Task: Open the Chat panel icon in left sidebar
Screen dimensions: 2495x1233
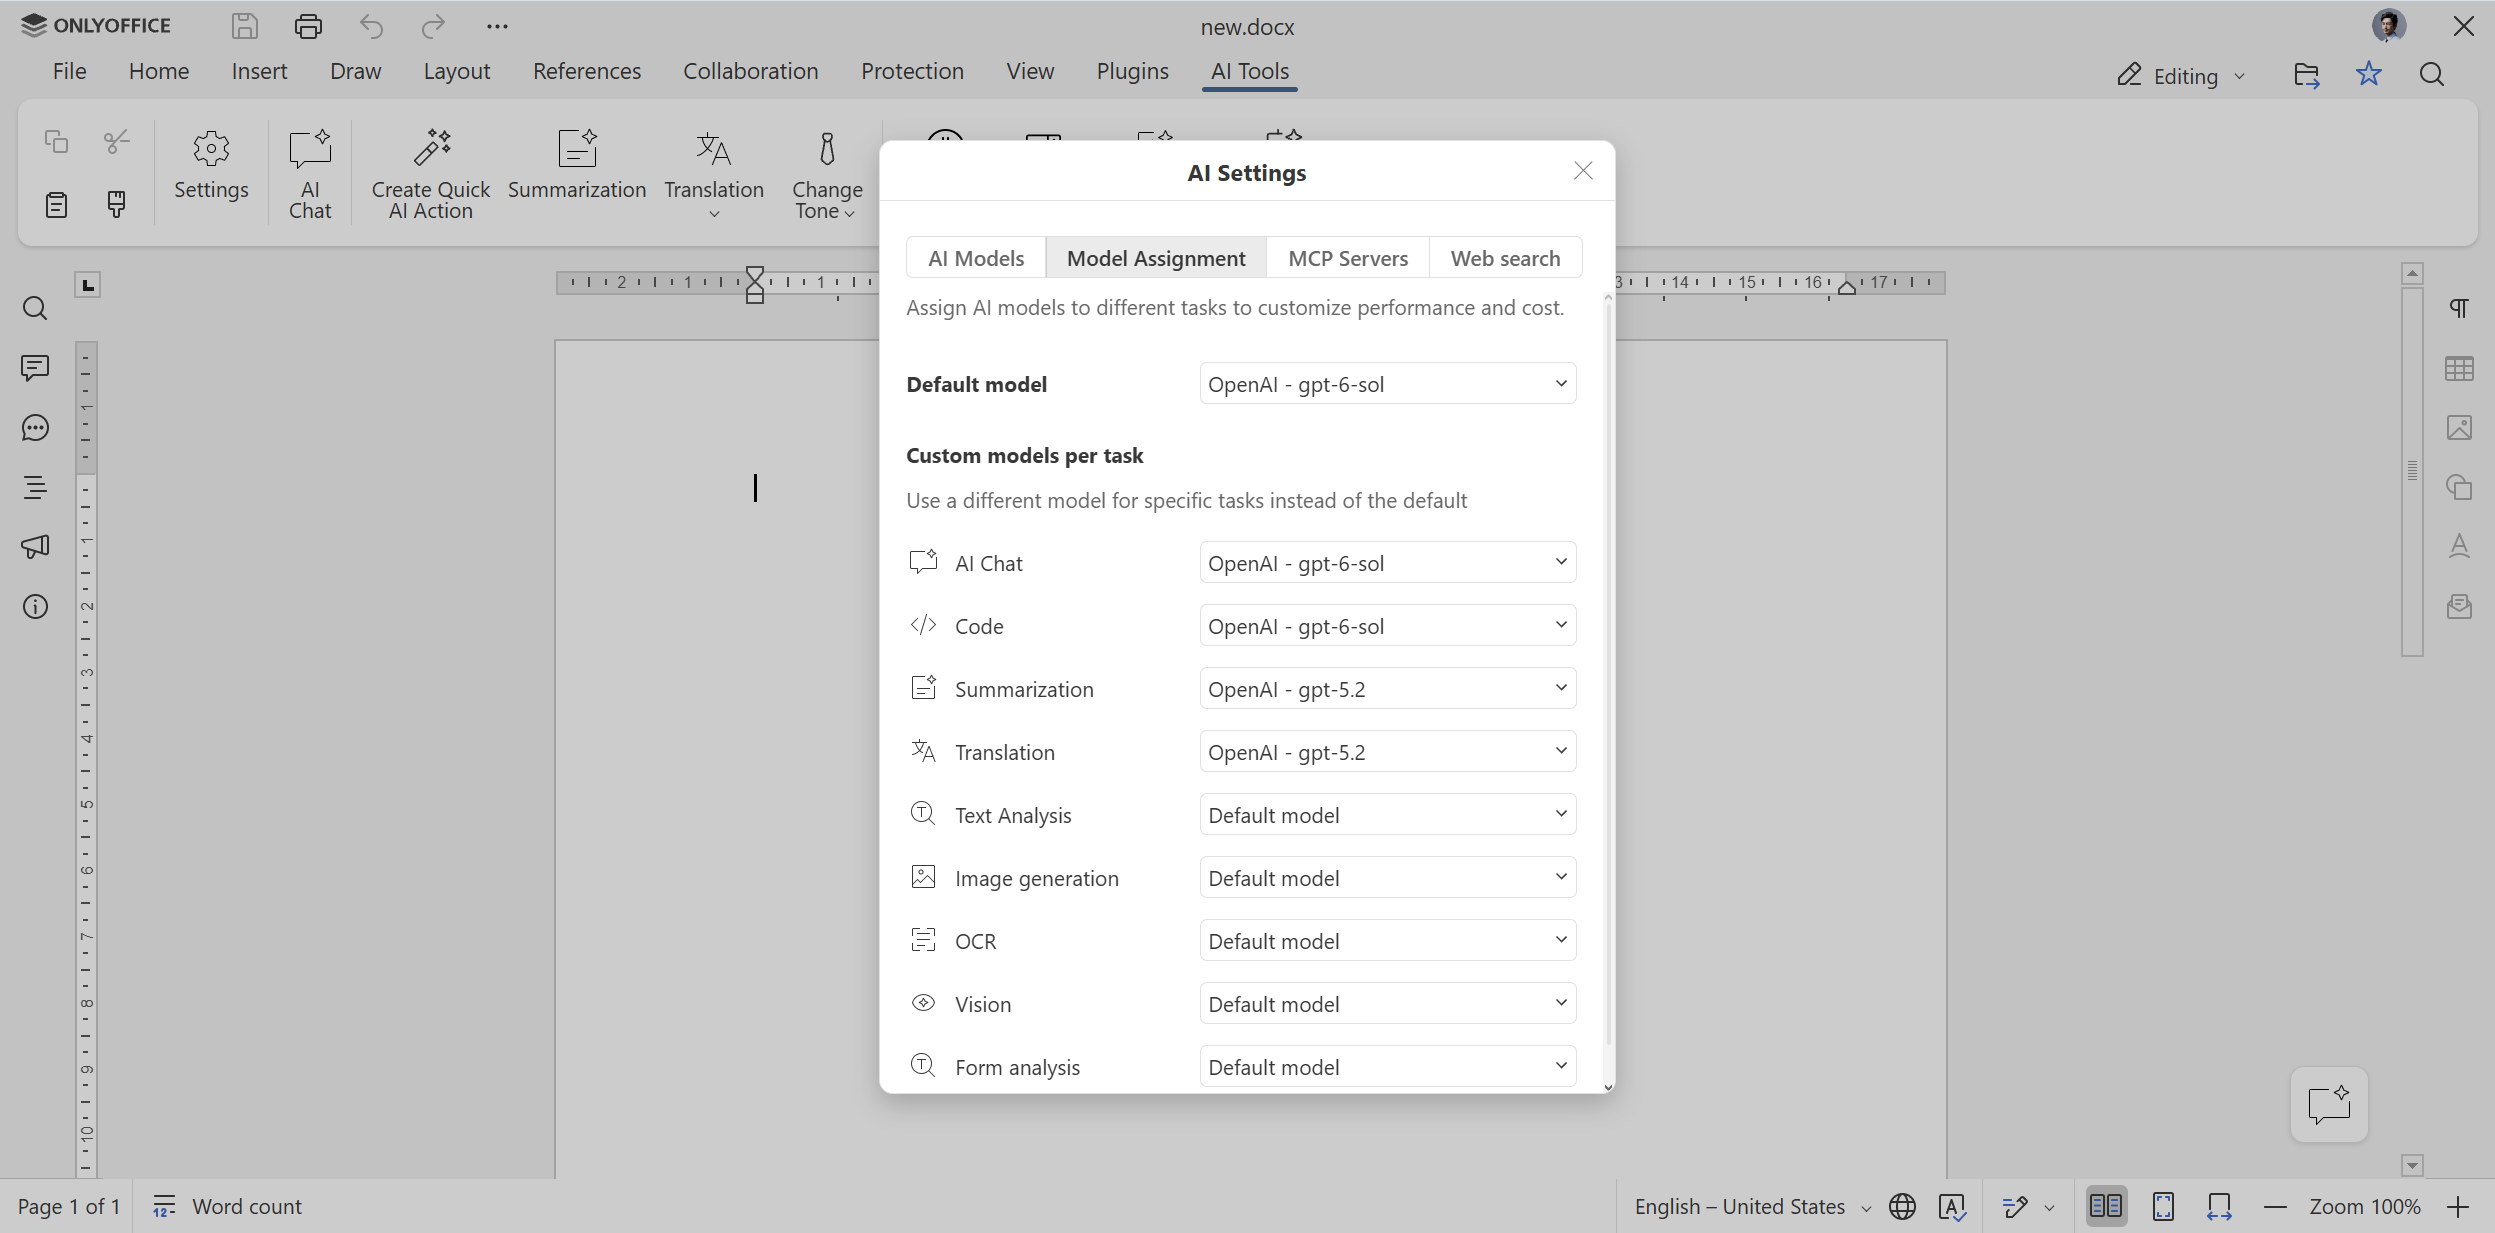Action: [35, 428]
